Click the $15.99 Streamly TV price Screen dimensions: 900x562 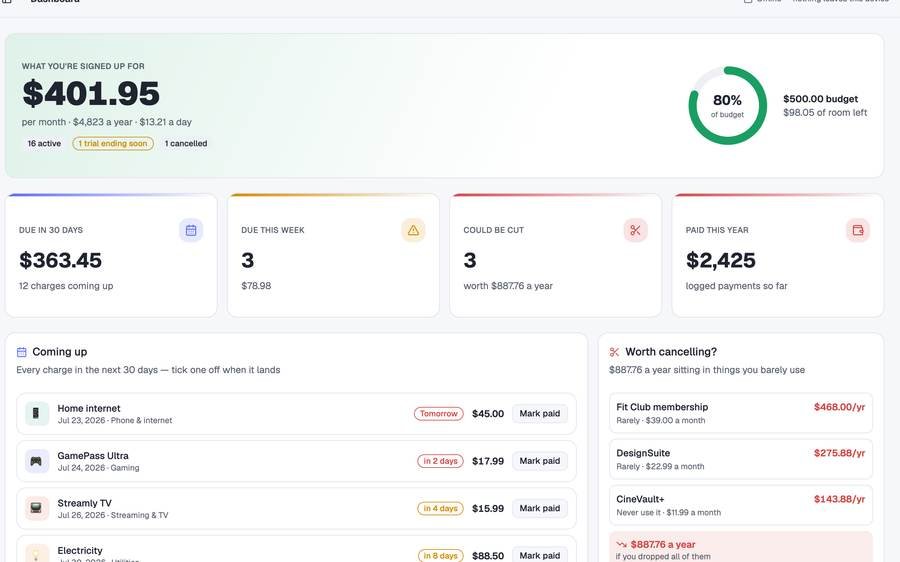point(488,509)
